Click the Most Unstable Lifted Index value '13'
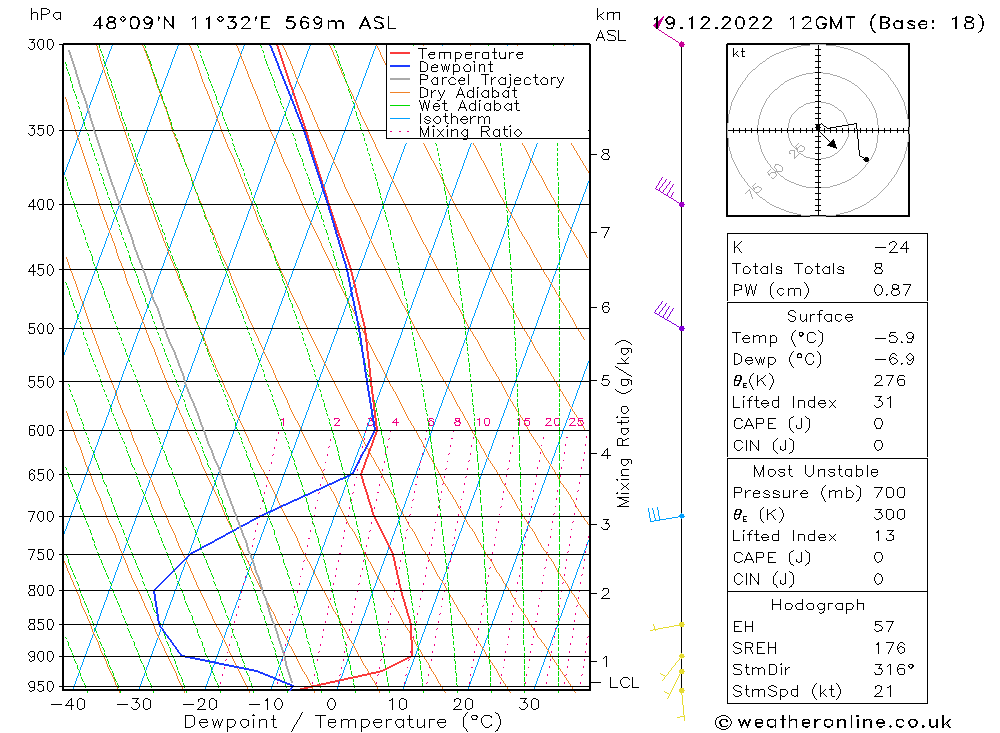Image resolution: width=1000 pixels, height=733 pixels. (x=884, y=537)
